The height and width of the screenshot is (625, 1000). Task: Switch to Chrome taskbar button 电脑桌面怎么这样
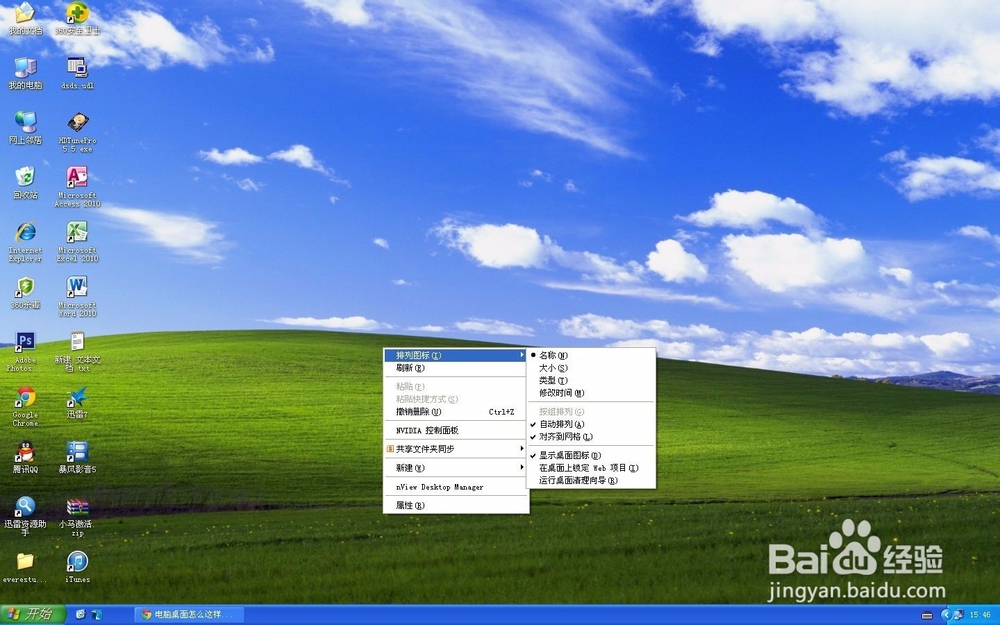[x=189, y=615]
